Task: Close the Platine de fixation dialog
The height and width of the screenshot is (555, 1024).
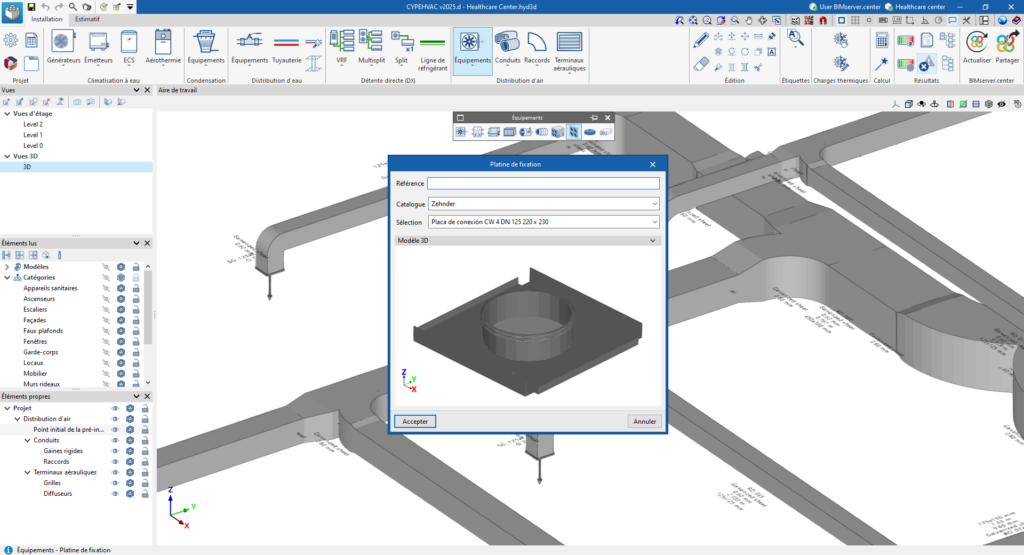Action: pos(652,165)
